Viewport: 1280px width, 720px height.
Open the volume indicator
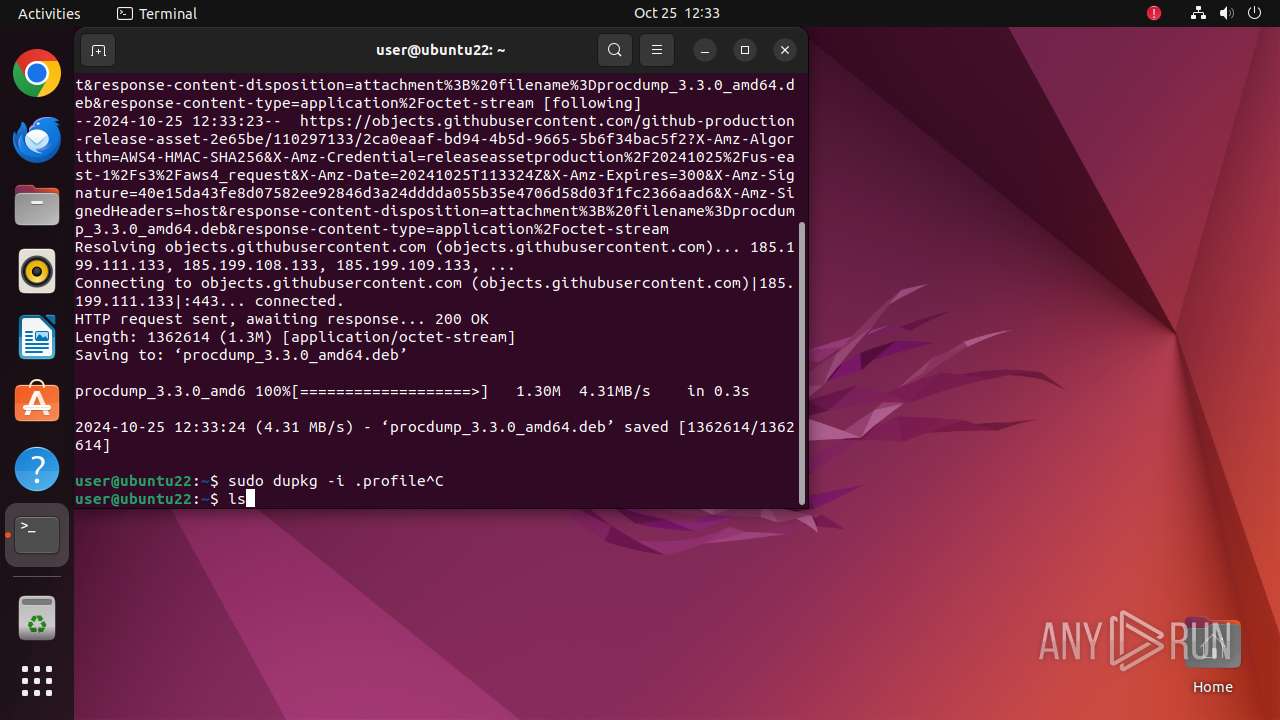[x=1226, y=13]
